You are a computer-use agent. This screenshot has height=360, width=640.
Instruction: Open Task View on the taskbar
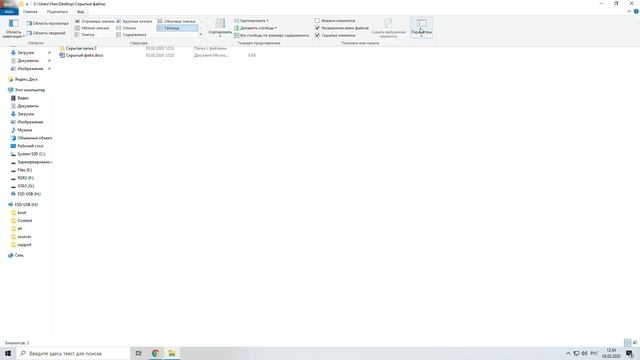[x=138, y=353]
